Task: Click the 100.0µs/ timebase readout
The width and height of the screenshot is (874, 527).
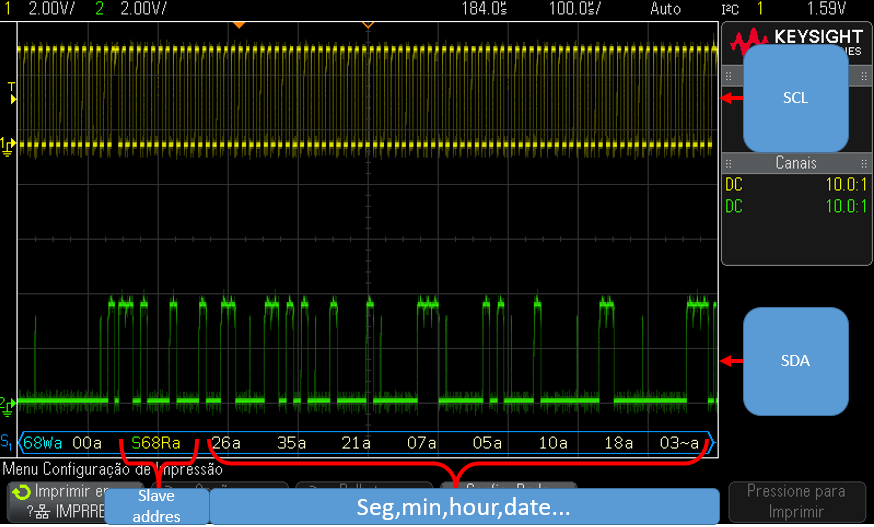Action: [575, 8]
